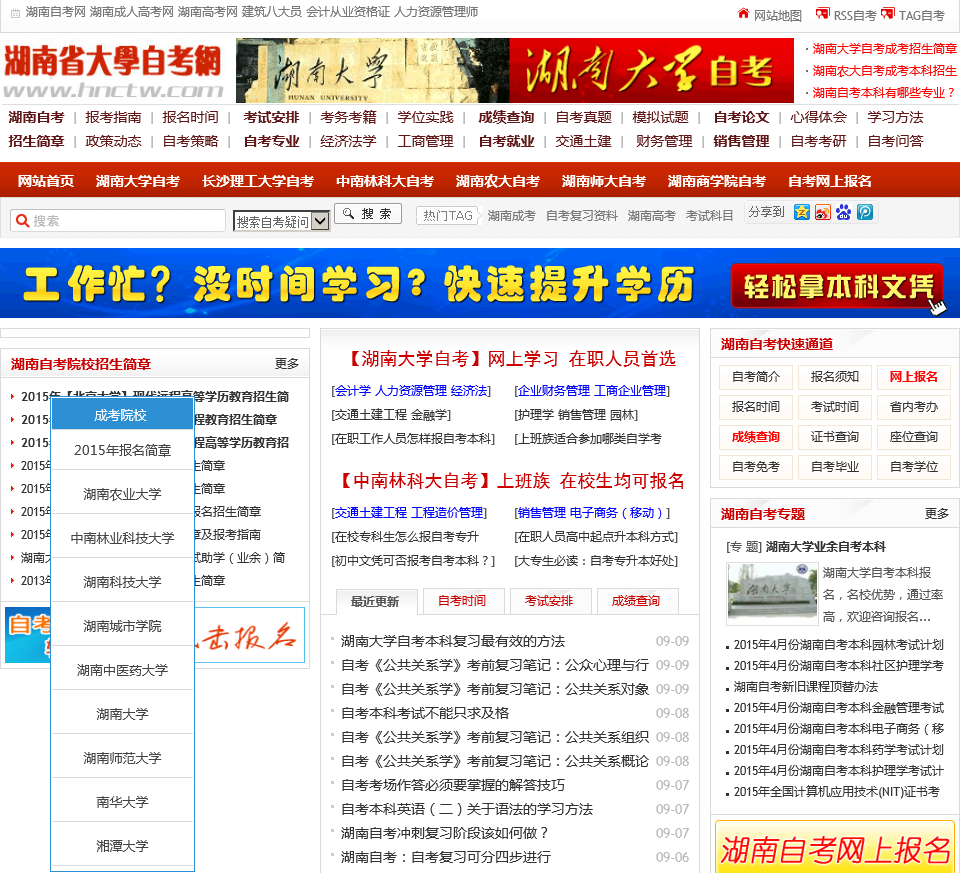Click the 证书查询 quick-access button
The height and width of the screenshot is (873, 960).
pos(834,436)
